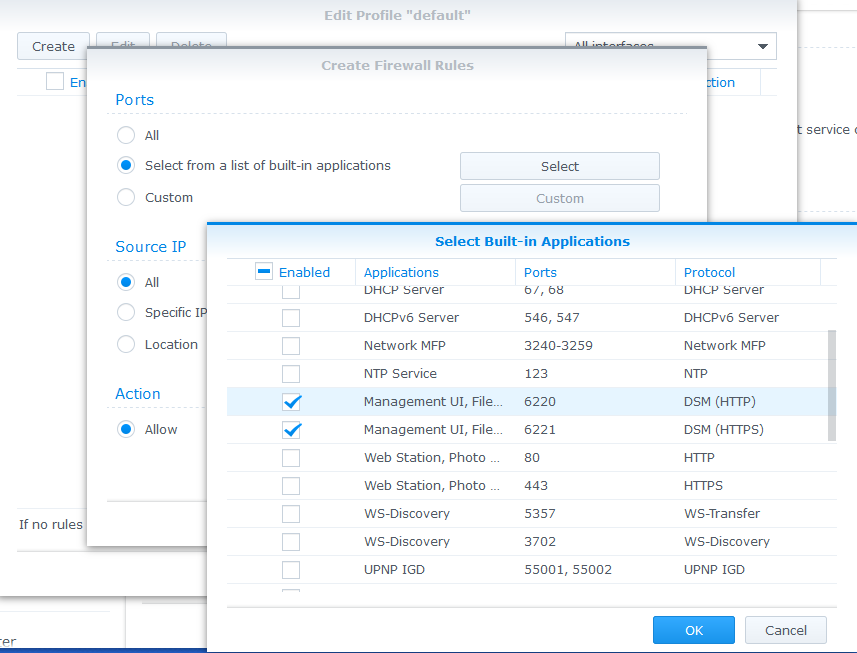Sort by the Applications column header

tap(401, 272)
